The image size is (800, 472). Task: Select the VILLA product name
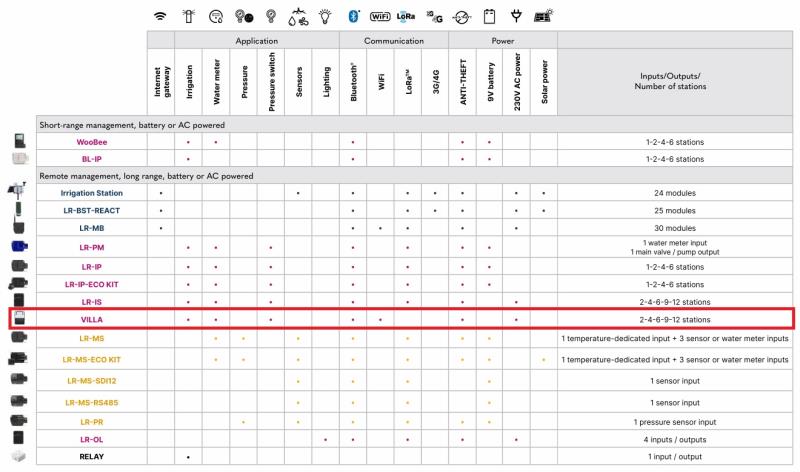tap(92, 318)
